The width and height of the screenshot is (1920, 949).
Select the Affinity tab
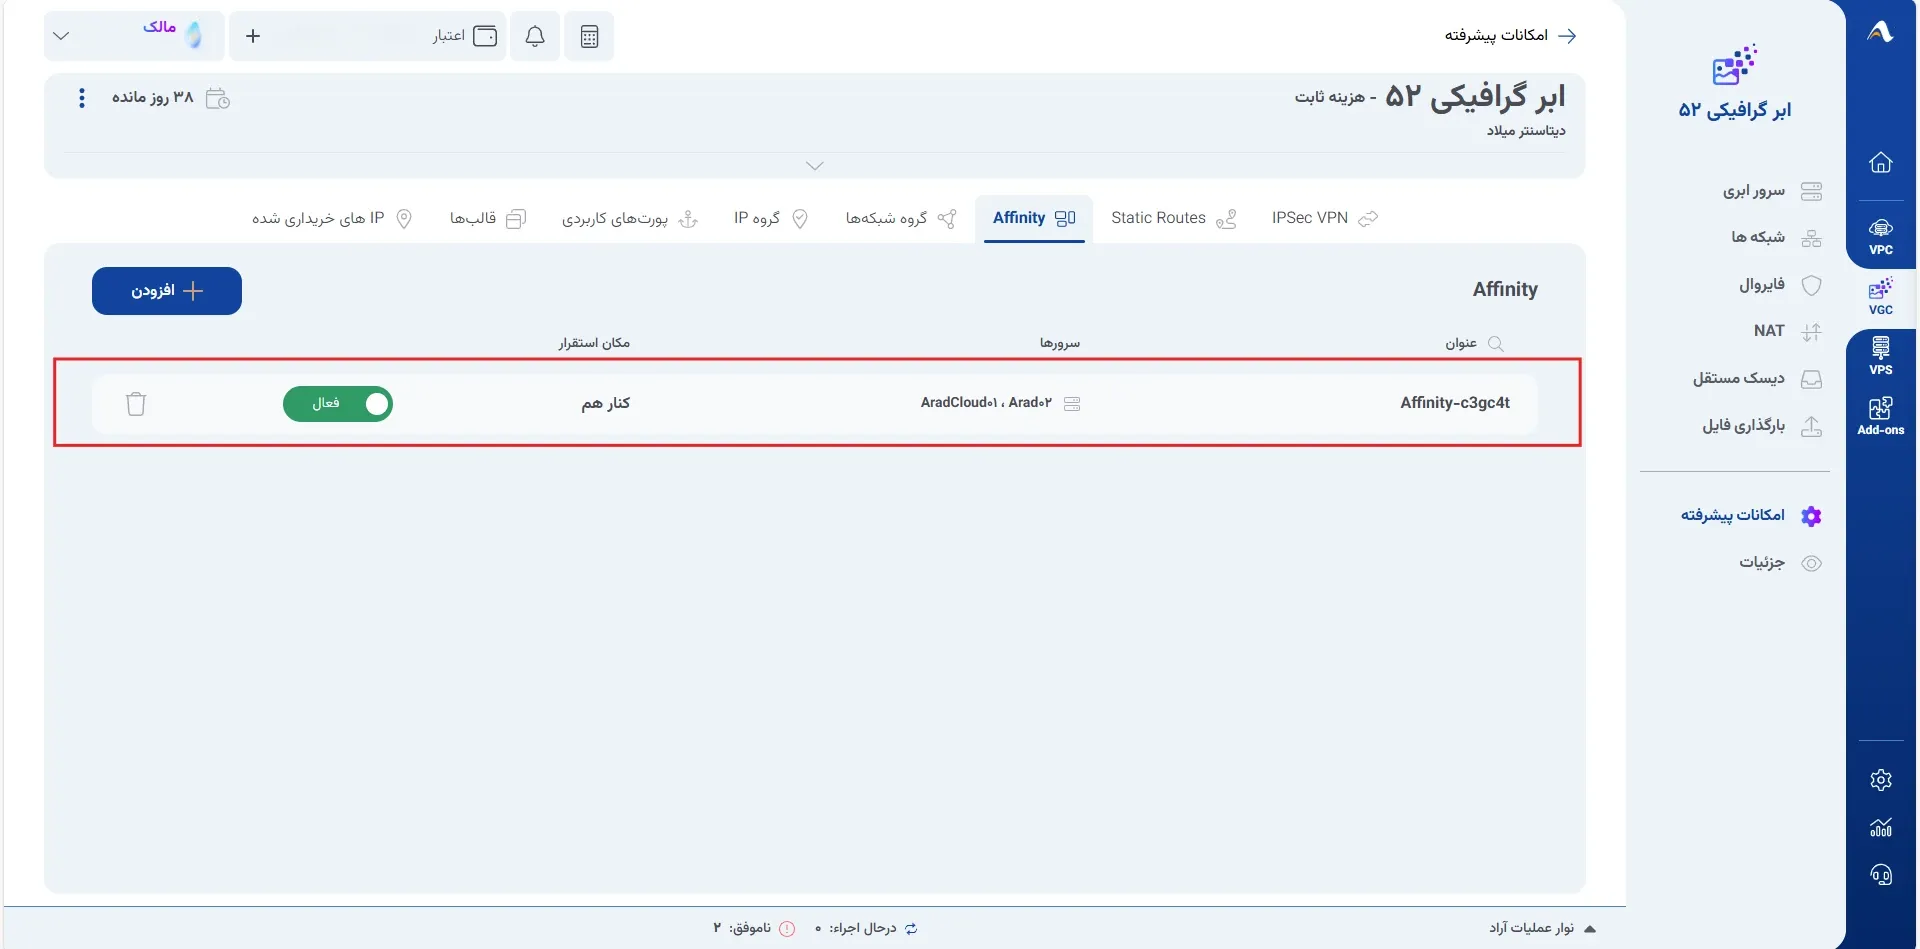point(1034,218)
